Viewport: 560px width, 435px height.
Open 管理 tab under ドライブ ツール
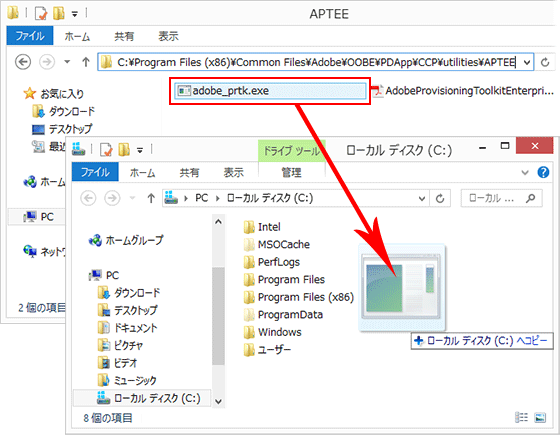tap(291, 172)
